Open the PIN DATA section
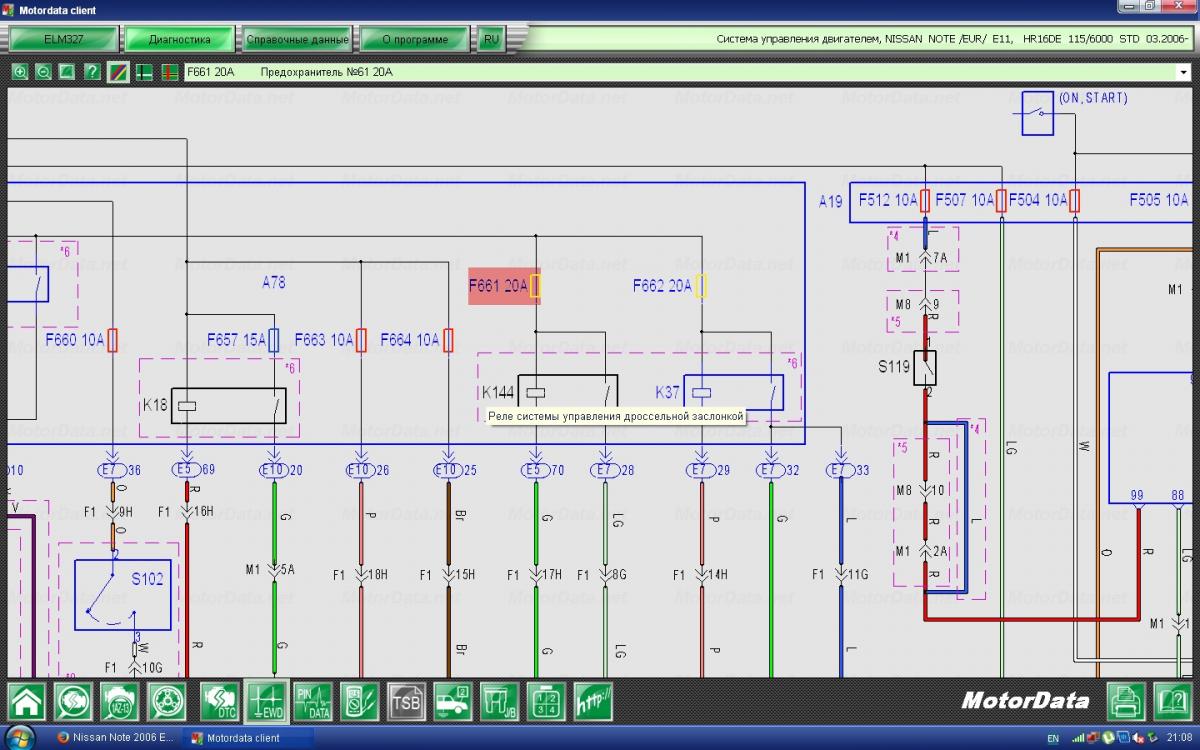Screen dimensions: 1200x750 pos(313,701)
